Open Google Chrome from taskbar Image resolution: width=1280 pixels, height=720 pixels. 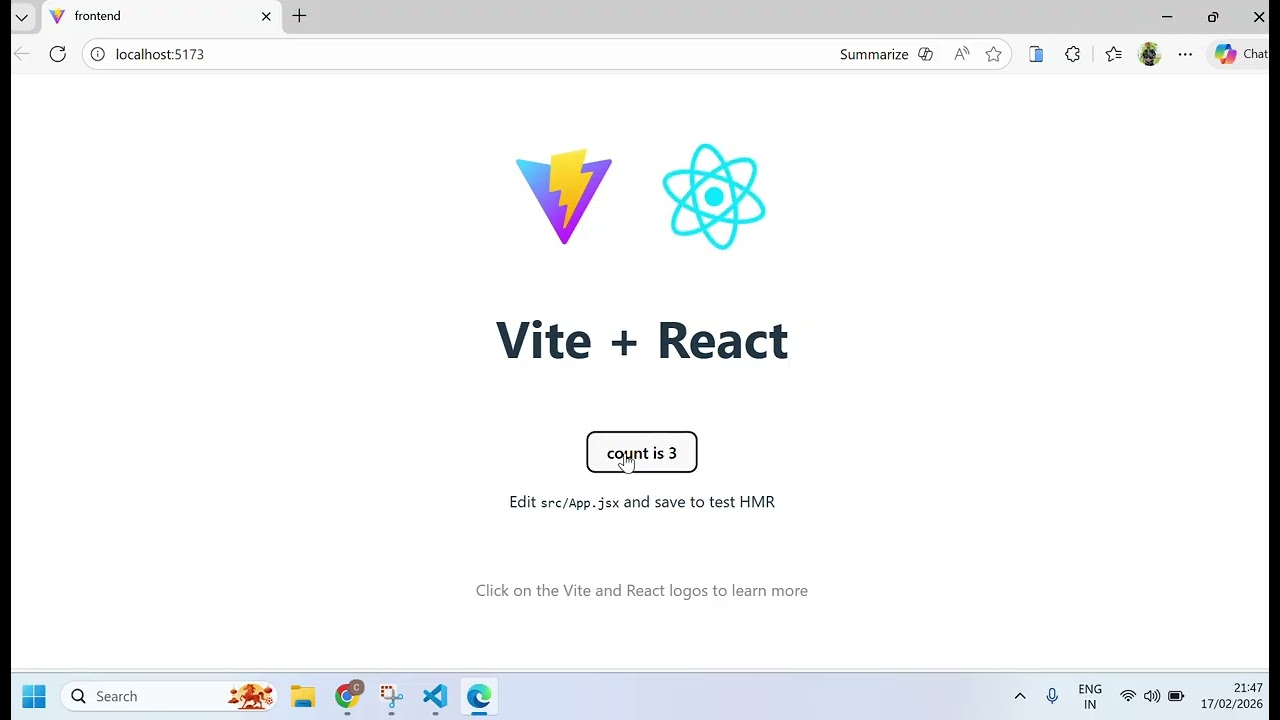point(347,696)
